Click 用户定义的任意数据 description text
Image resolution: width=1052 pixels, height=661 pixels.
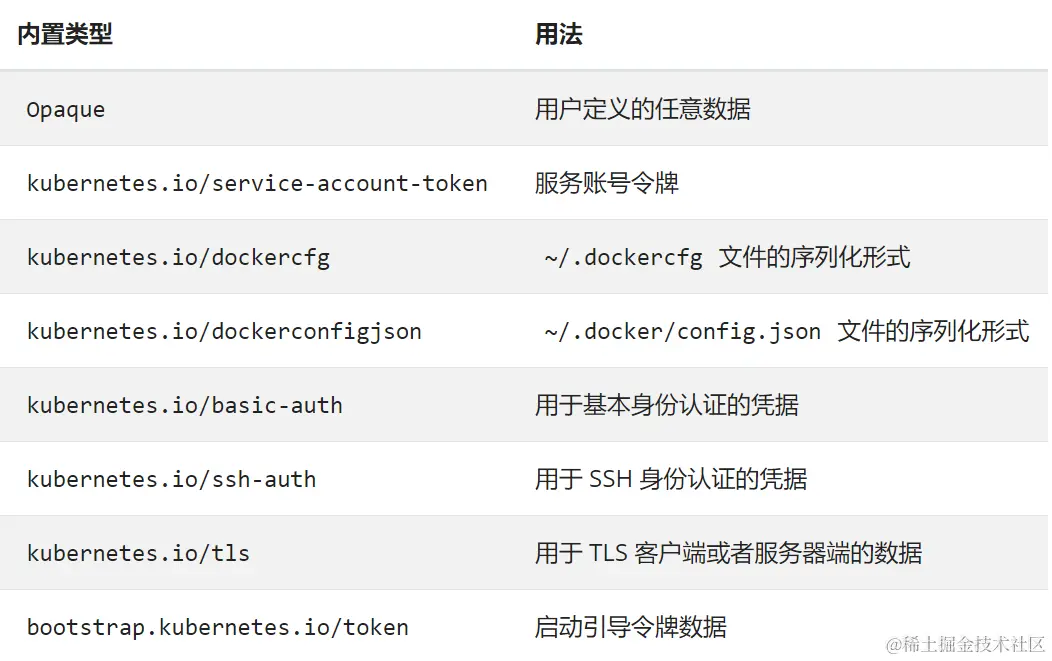pyautogui.click(x=642, y=109)
